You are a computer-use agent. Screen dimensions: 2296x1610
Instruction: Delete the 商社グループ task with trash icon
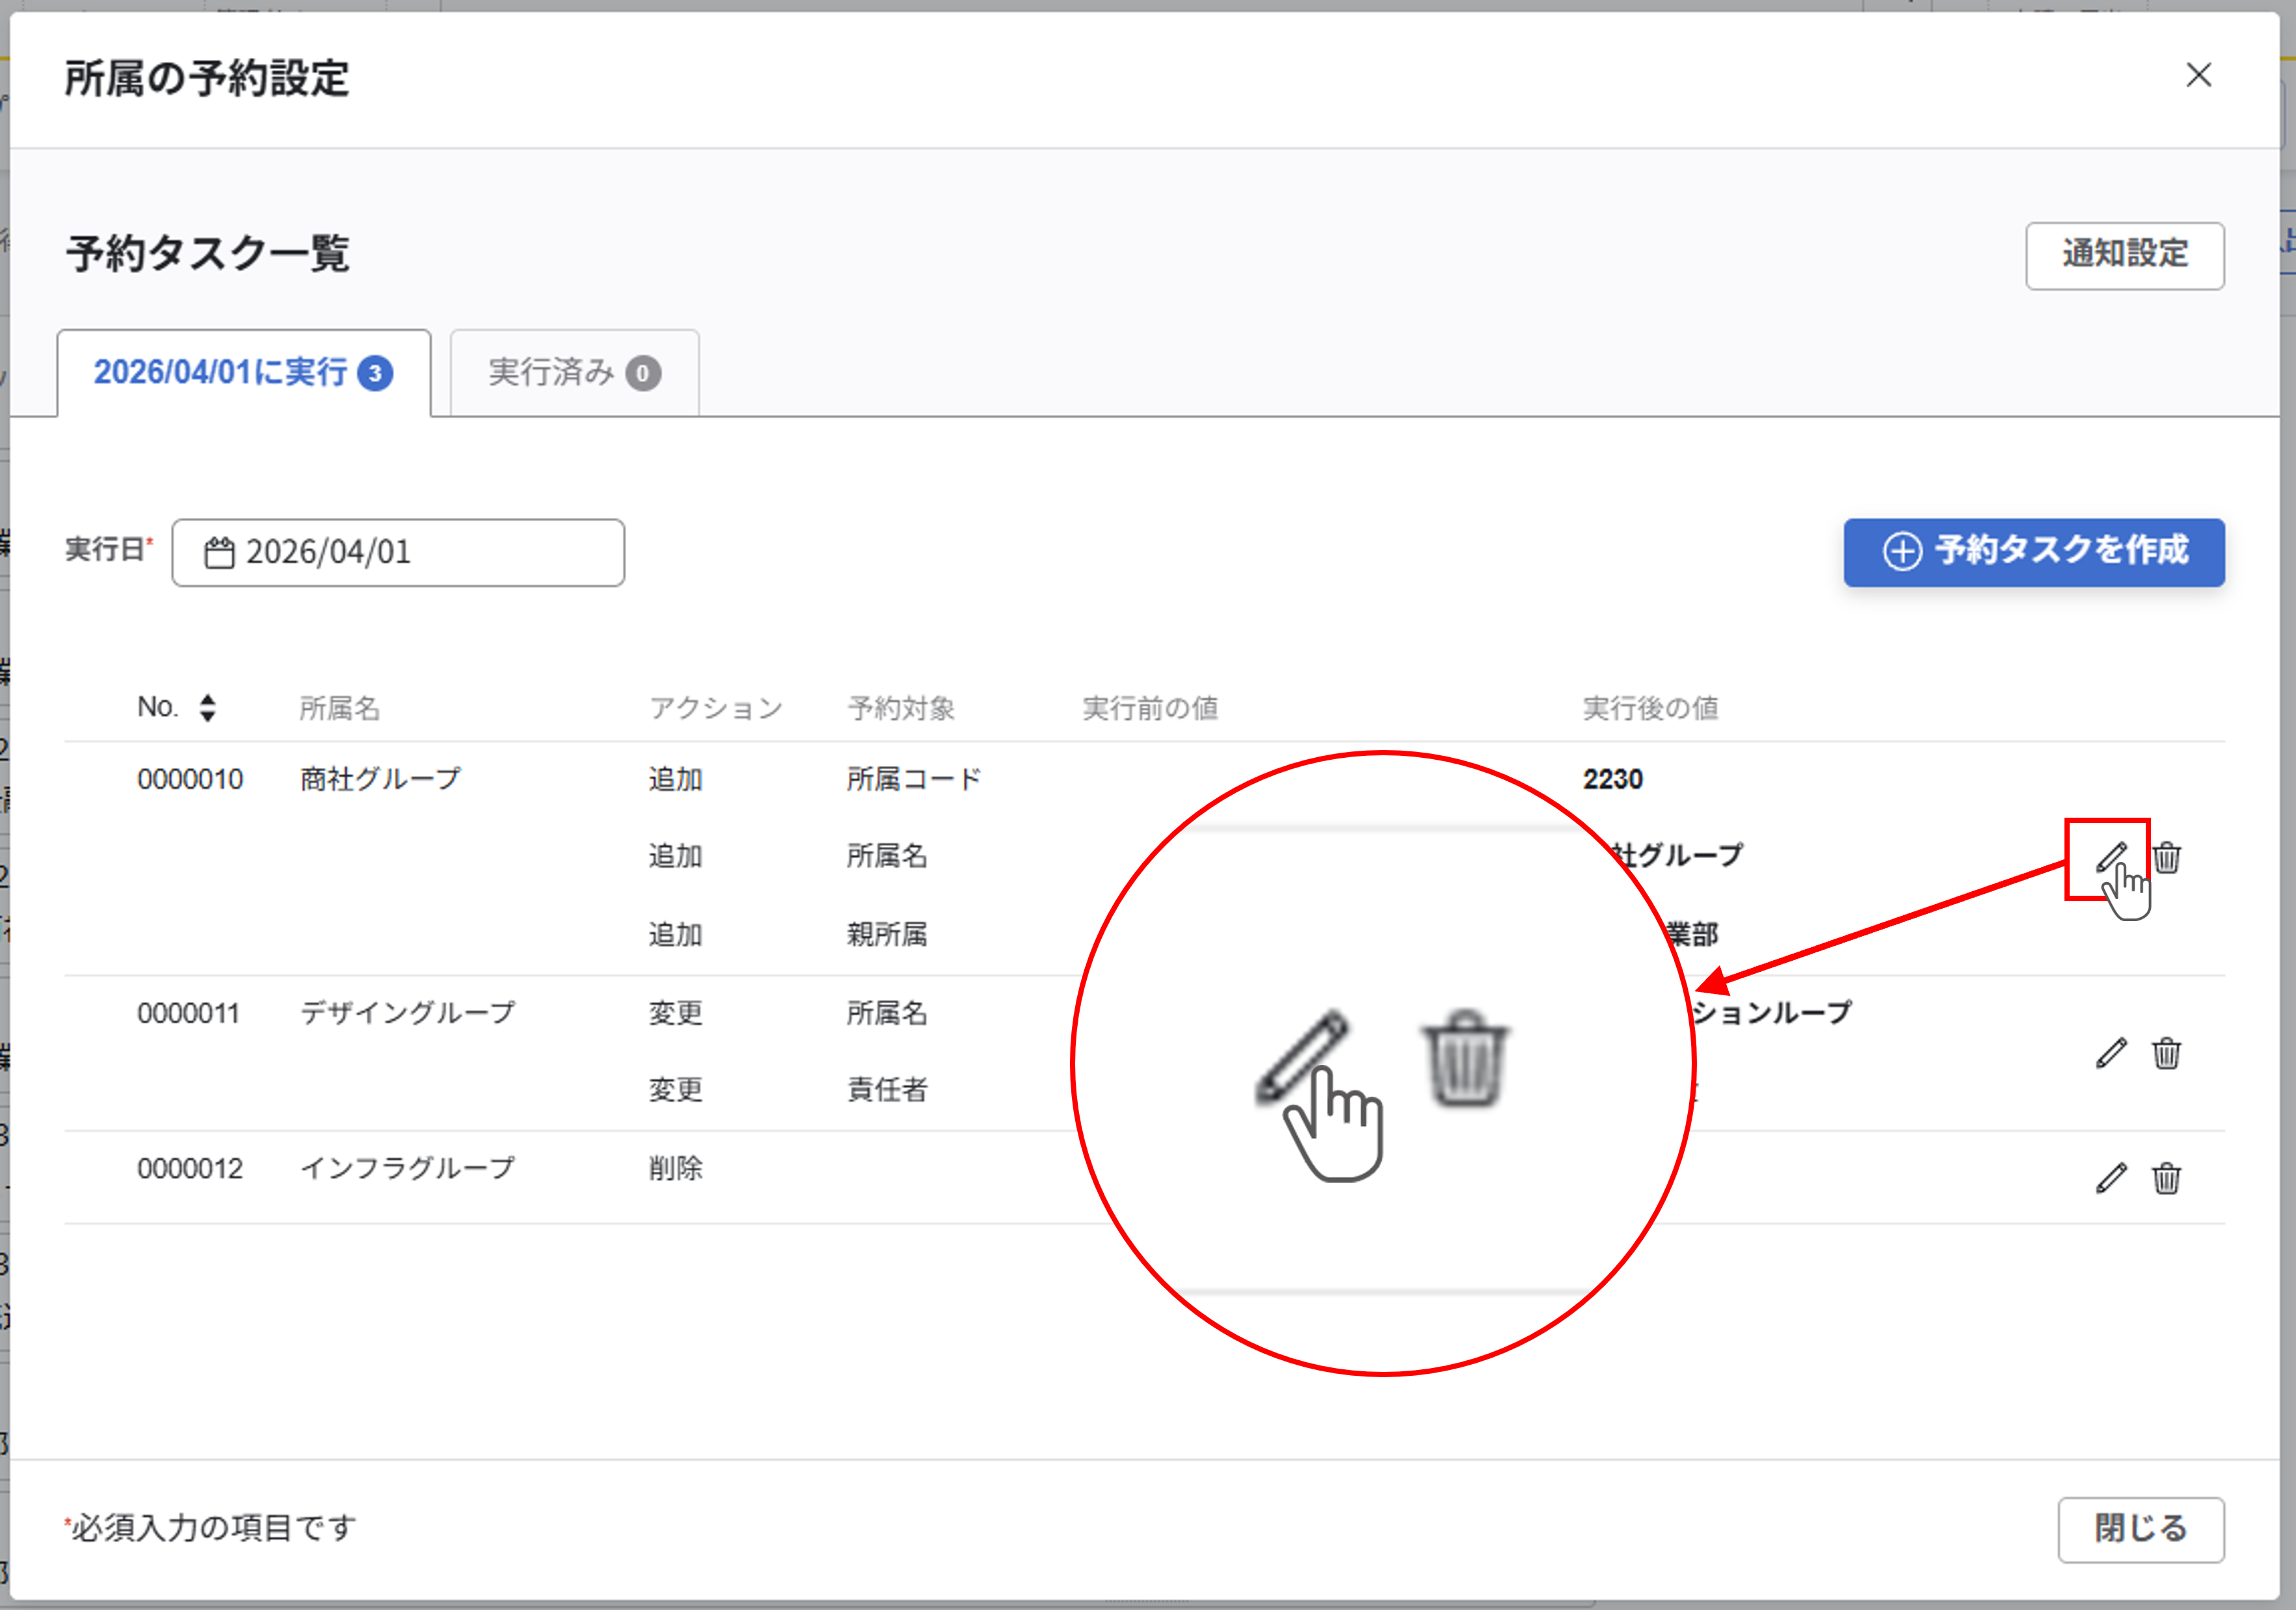pyautogui.click(x=2166, y=857)
